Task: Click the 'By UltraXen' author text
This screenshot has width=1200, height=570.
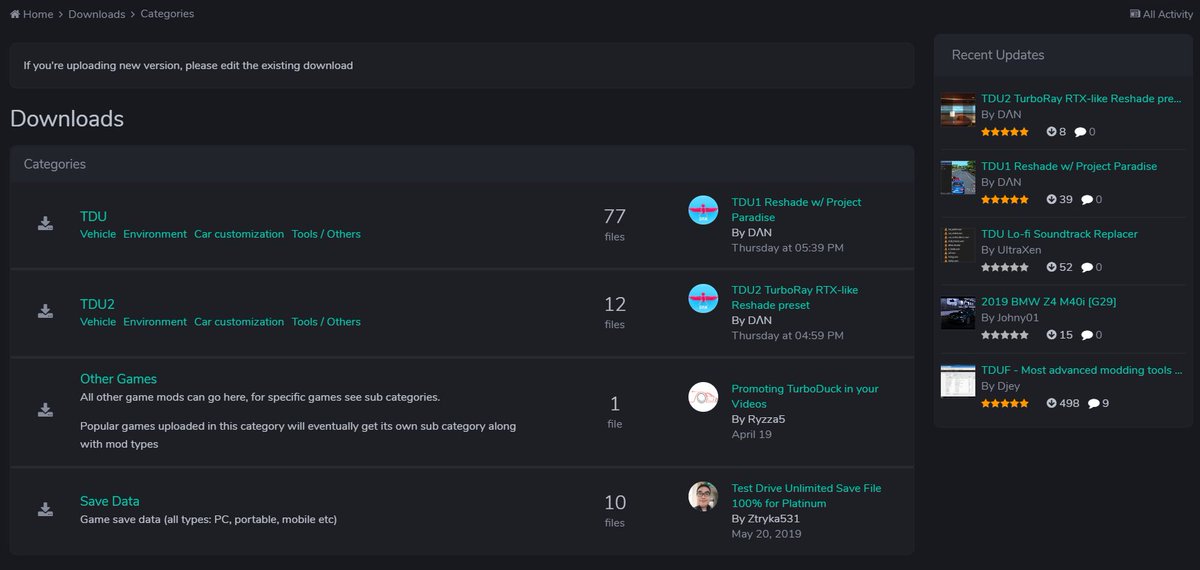Action: [x=1011, y=250]
